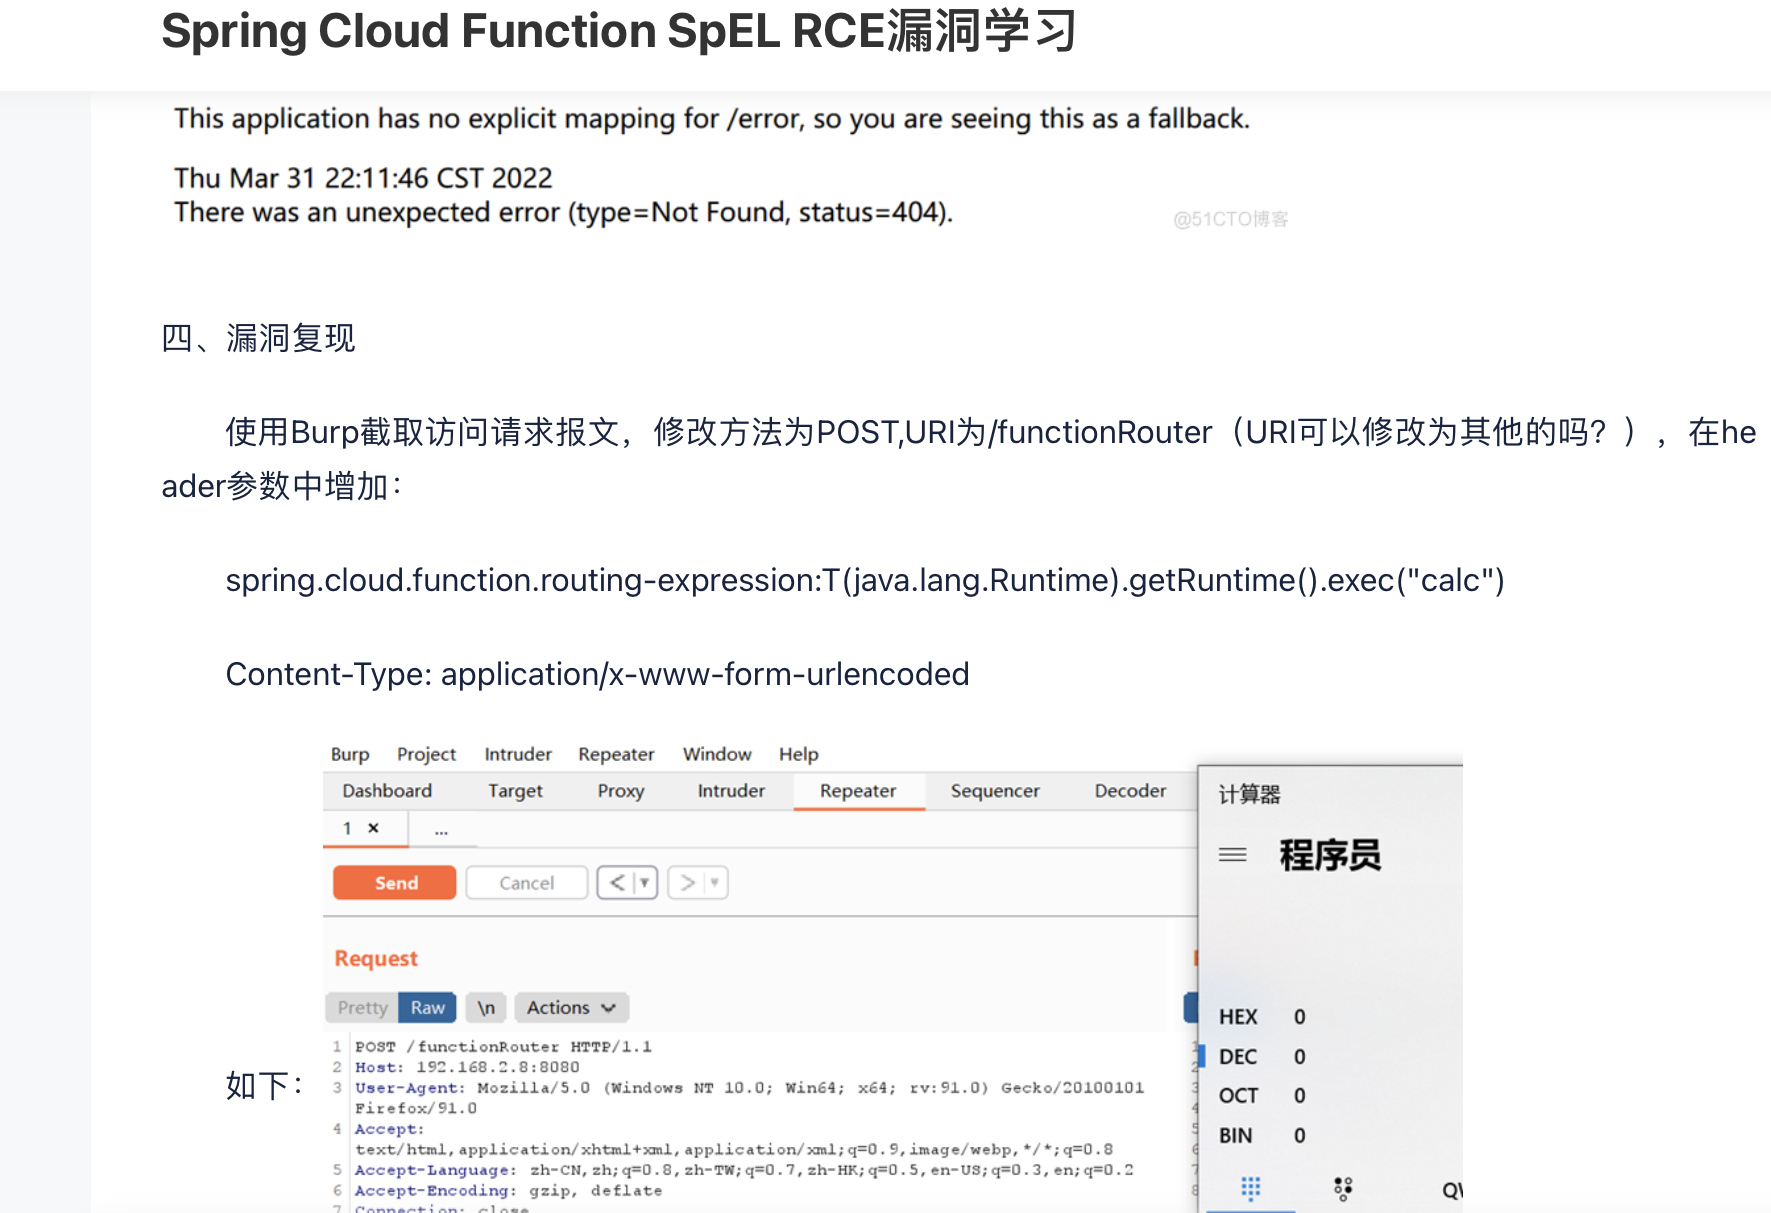Open the Repeater menu in menu bar
The image size is (1771, 1213).
coord(616,754)
